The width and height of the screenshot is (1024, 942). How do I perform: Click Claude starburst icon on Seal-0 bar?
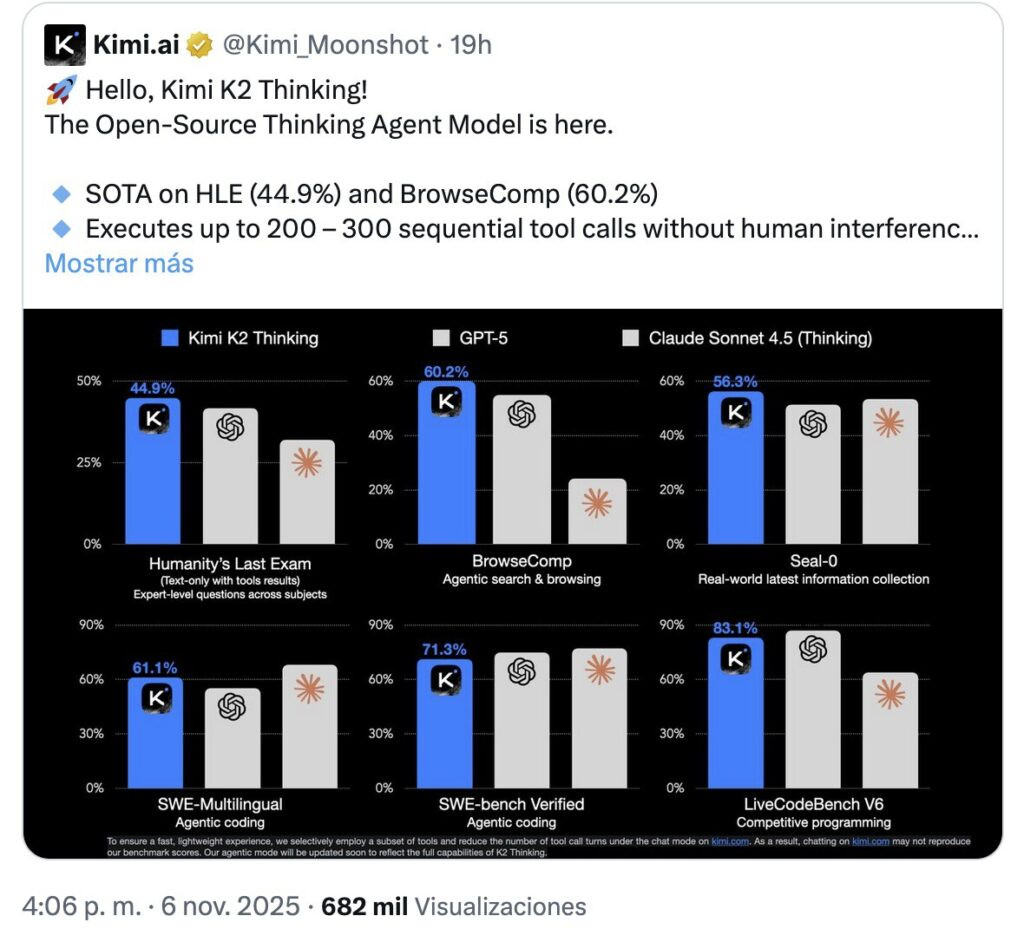tap(888, 423)
